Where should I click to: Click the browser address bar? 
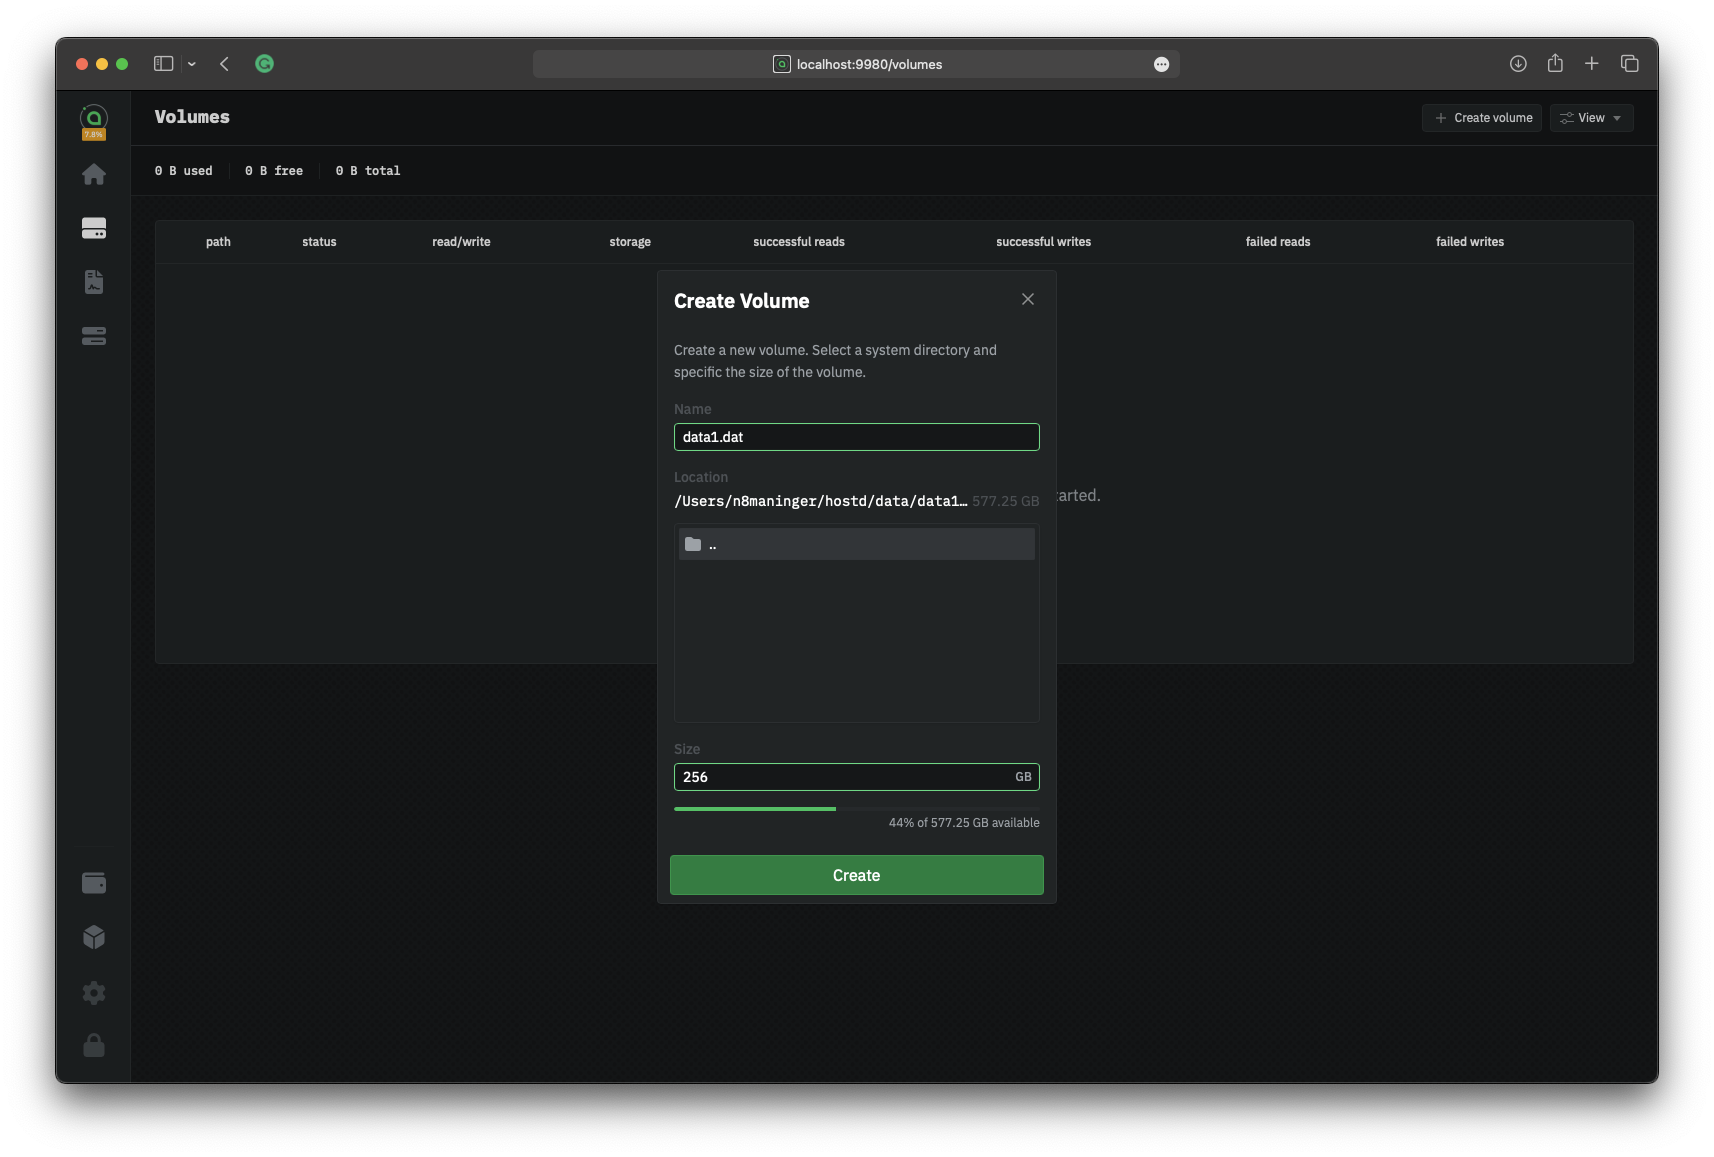click(x=856, y=64)
